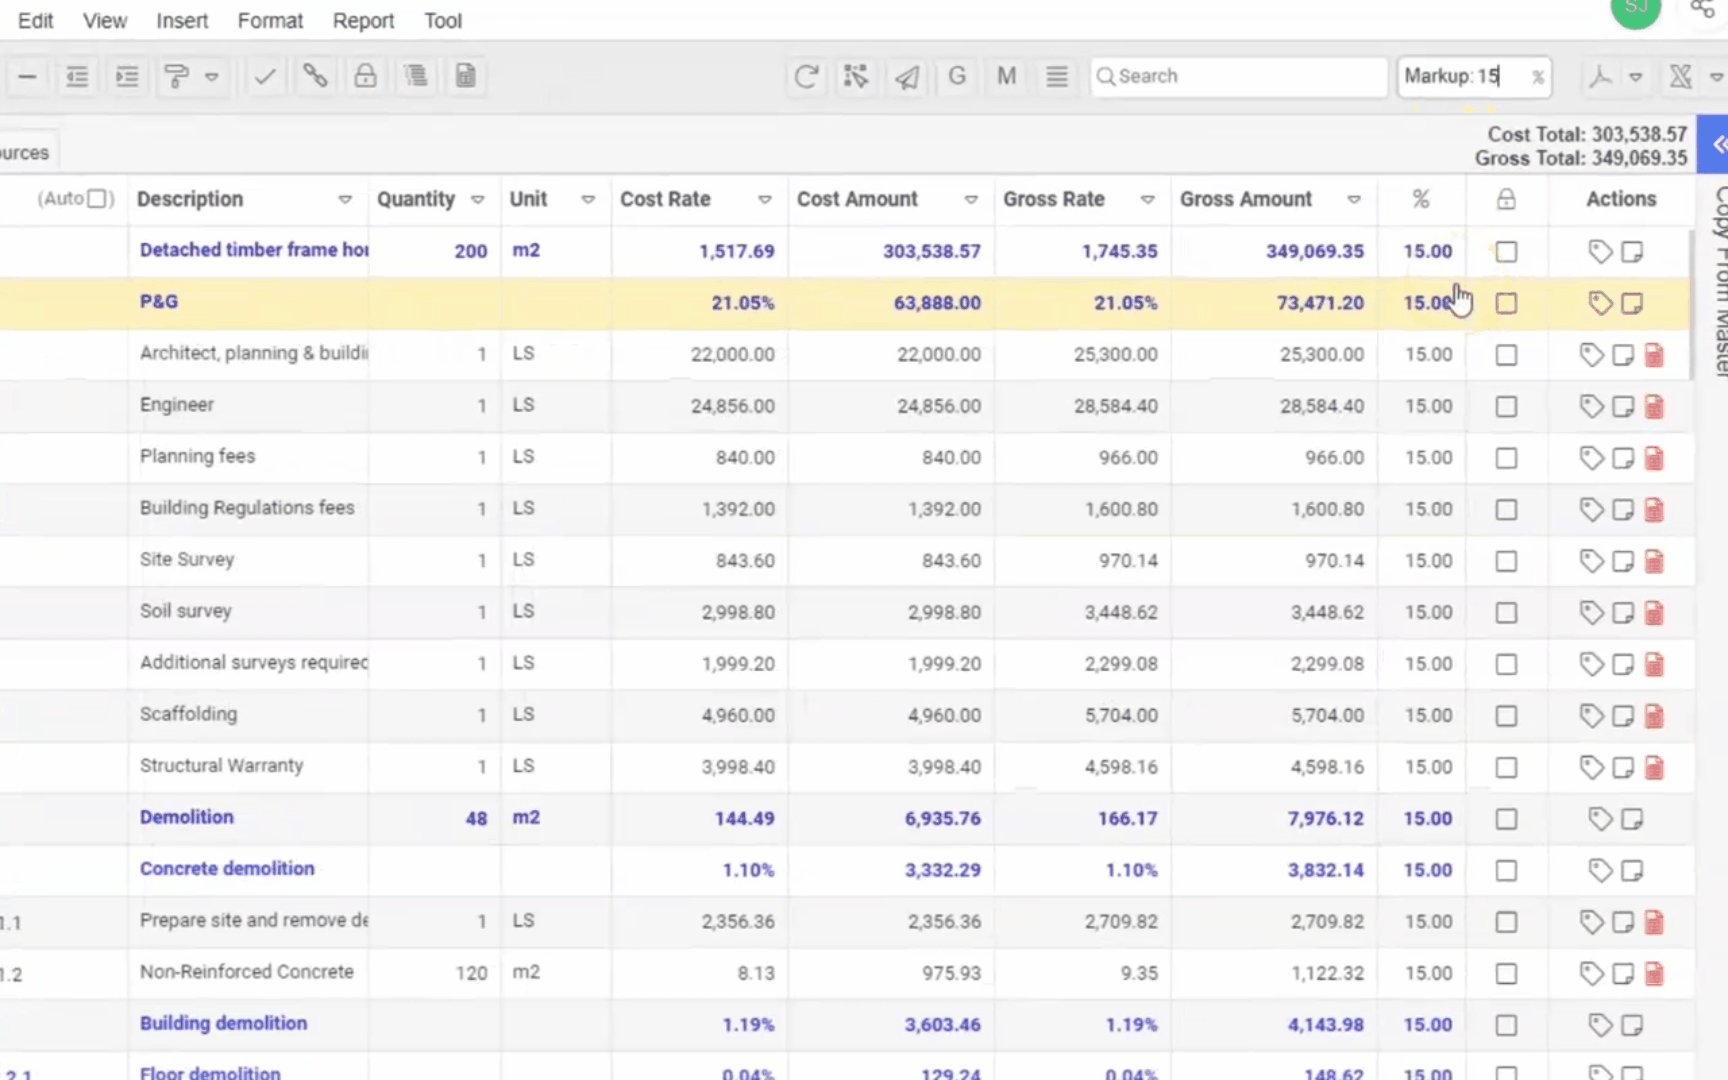Image resolution: width=1728 pixels, height=1080 pixels.
Task: Open the Description column filter dropdown
Action: click(345, 200)
